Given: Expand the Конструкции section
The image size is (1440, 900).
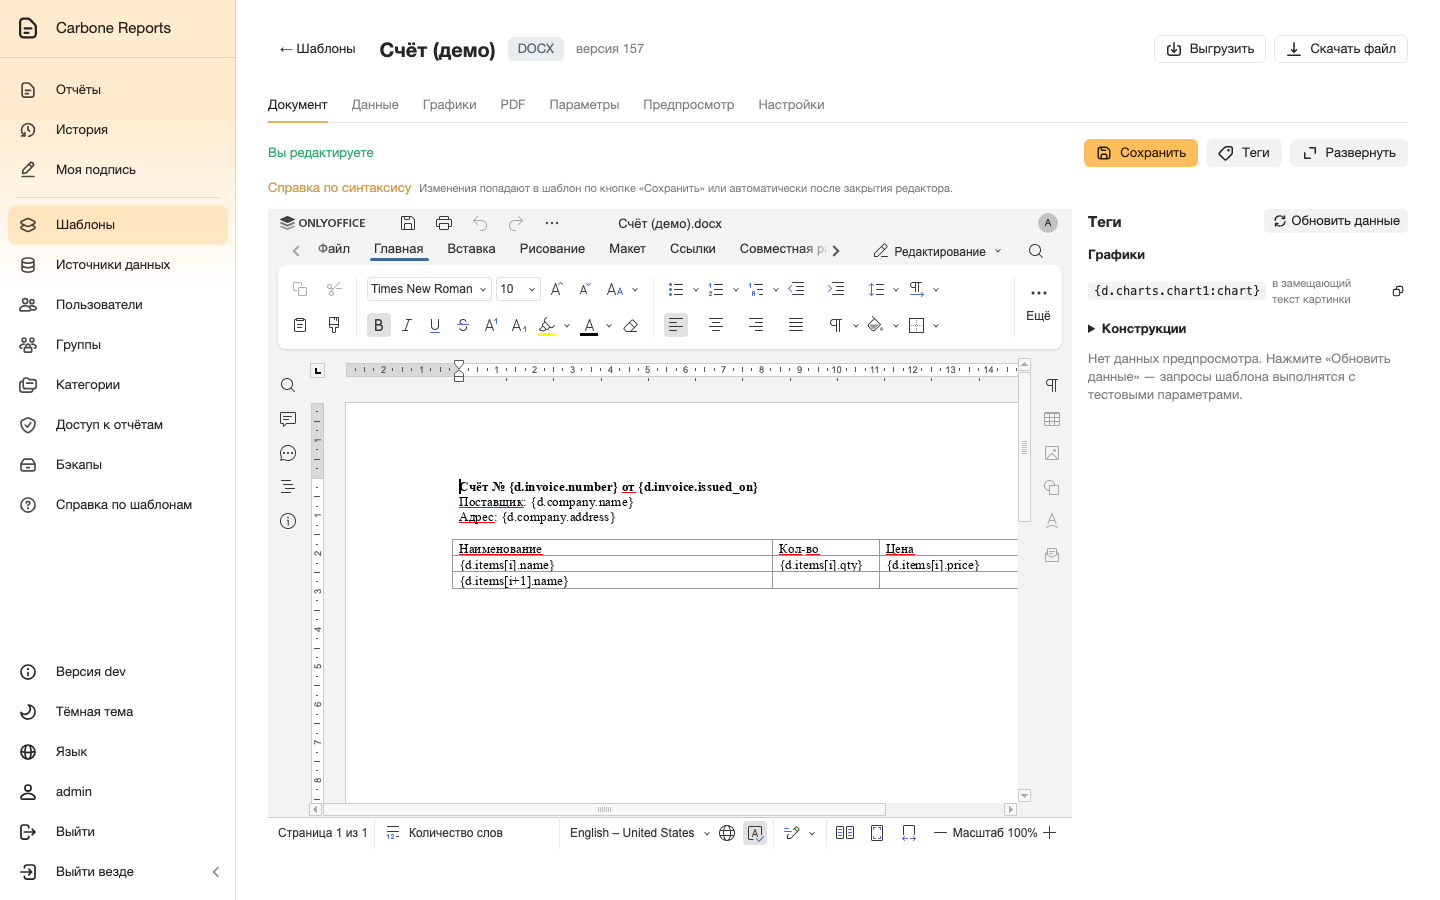Looking at the screenshot, I should (x=1137, y=328).
